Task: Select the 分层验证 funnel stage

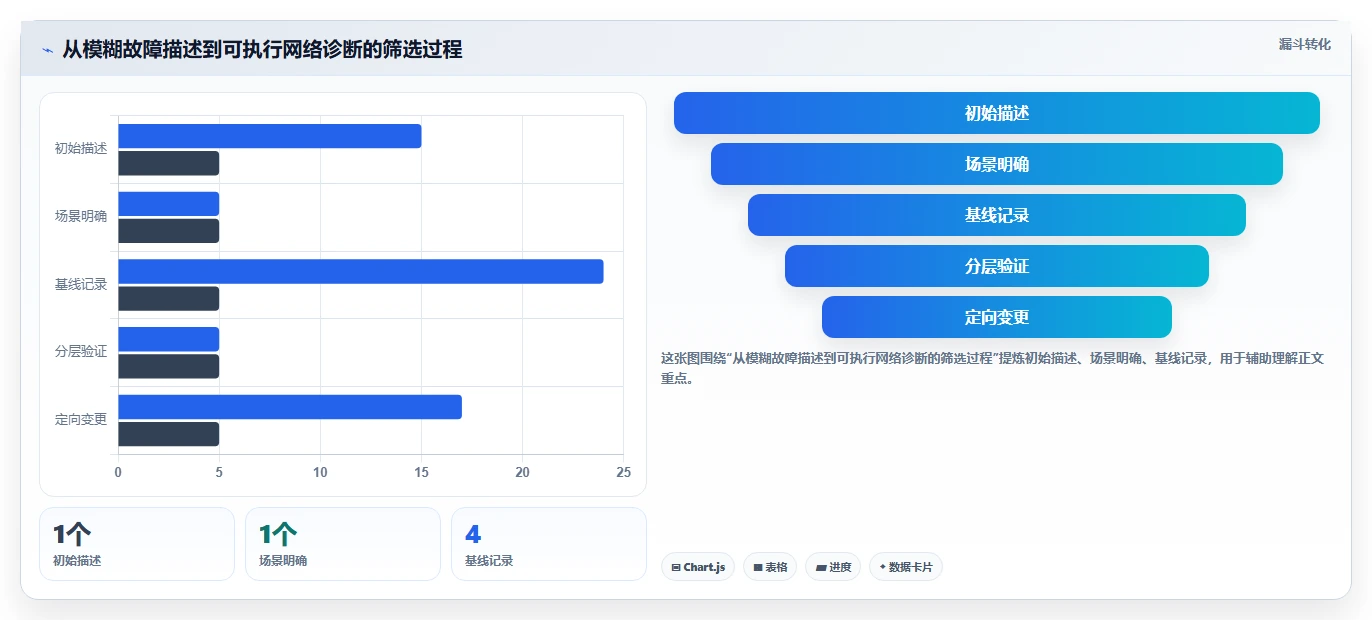Action: point(997,266)
